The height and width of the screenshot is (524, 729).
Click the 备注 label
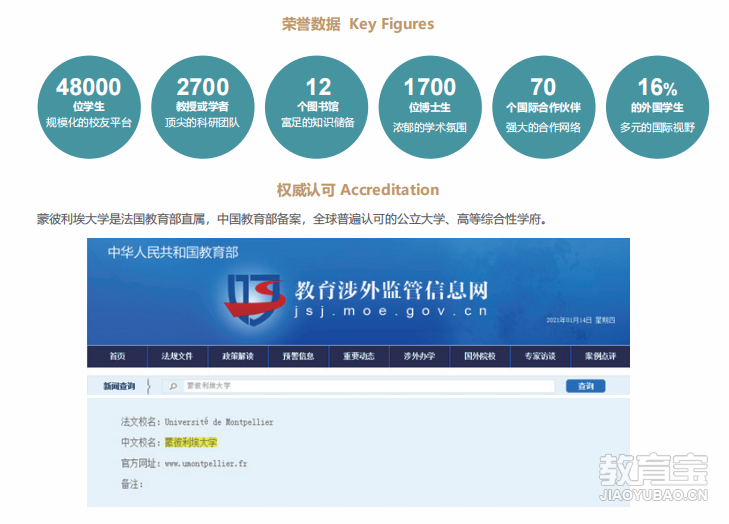click(132, 484)
